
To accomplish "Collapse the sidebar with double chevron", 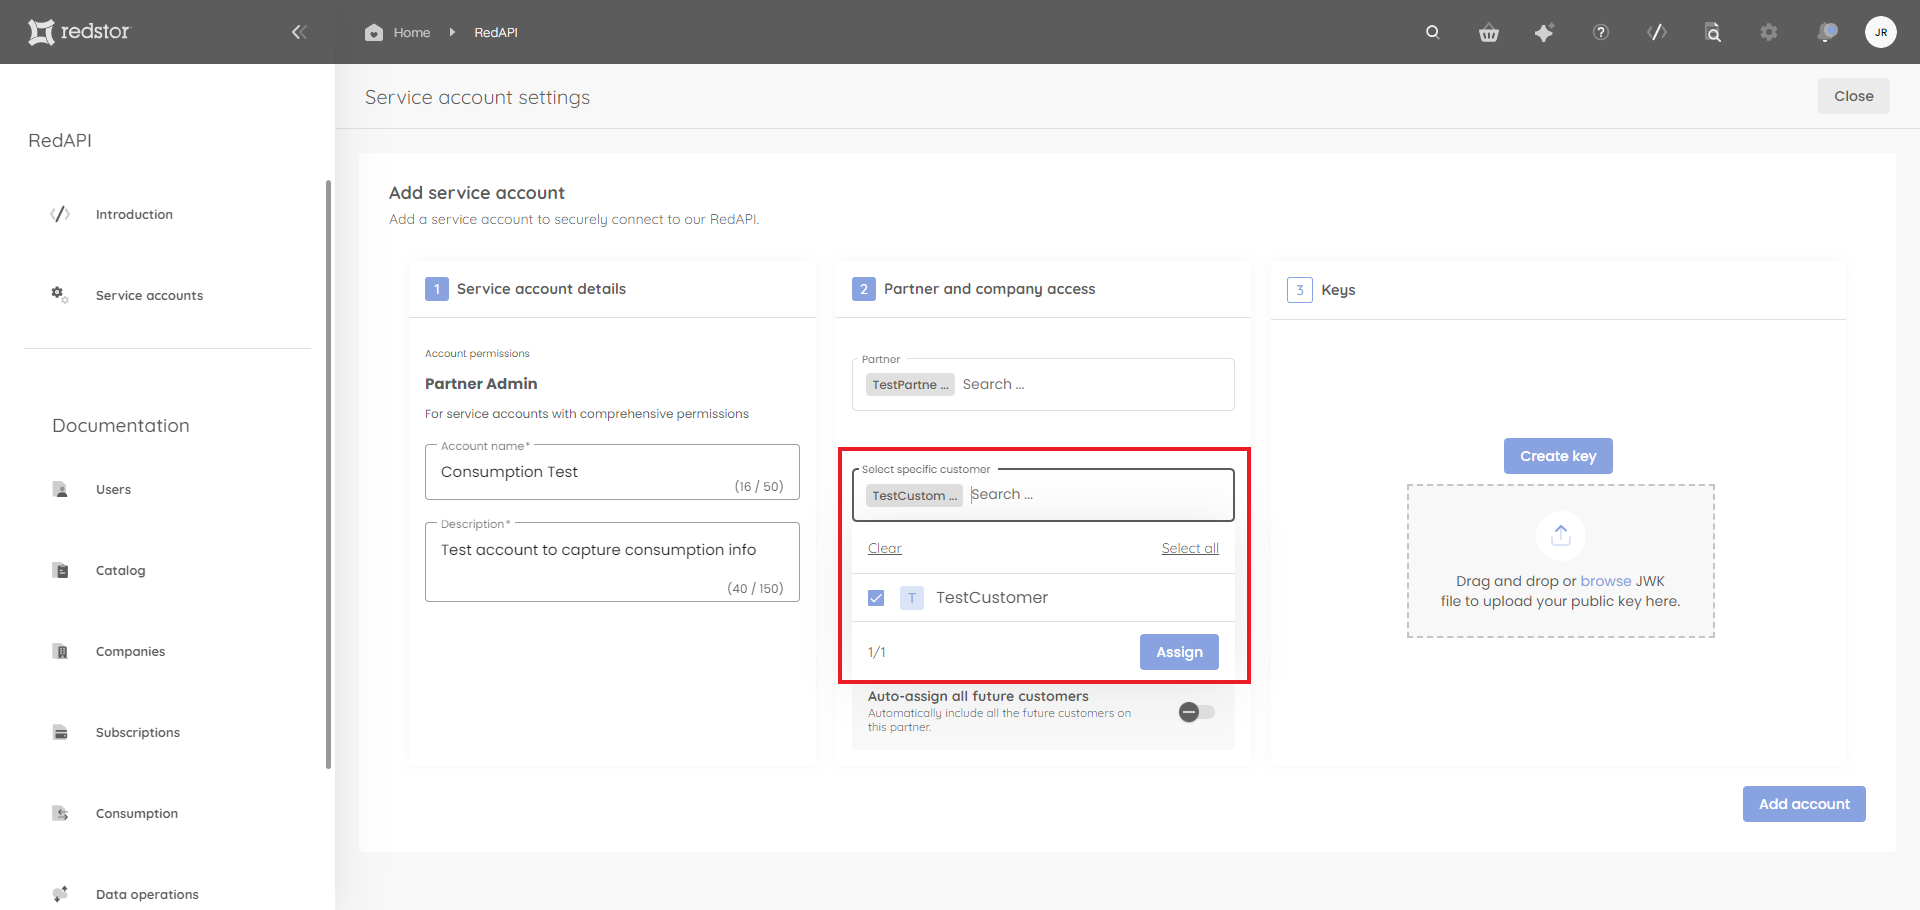I will [x=298, y=32].
